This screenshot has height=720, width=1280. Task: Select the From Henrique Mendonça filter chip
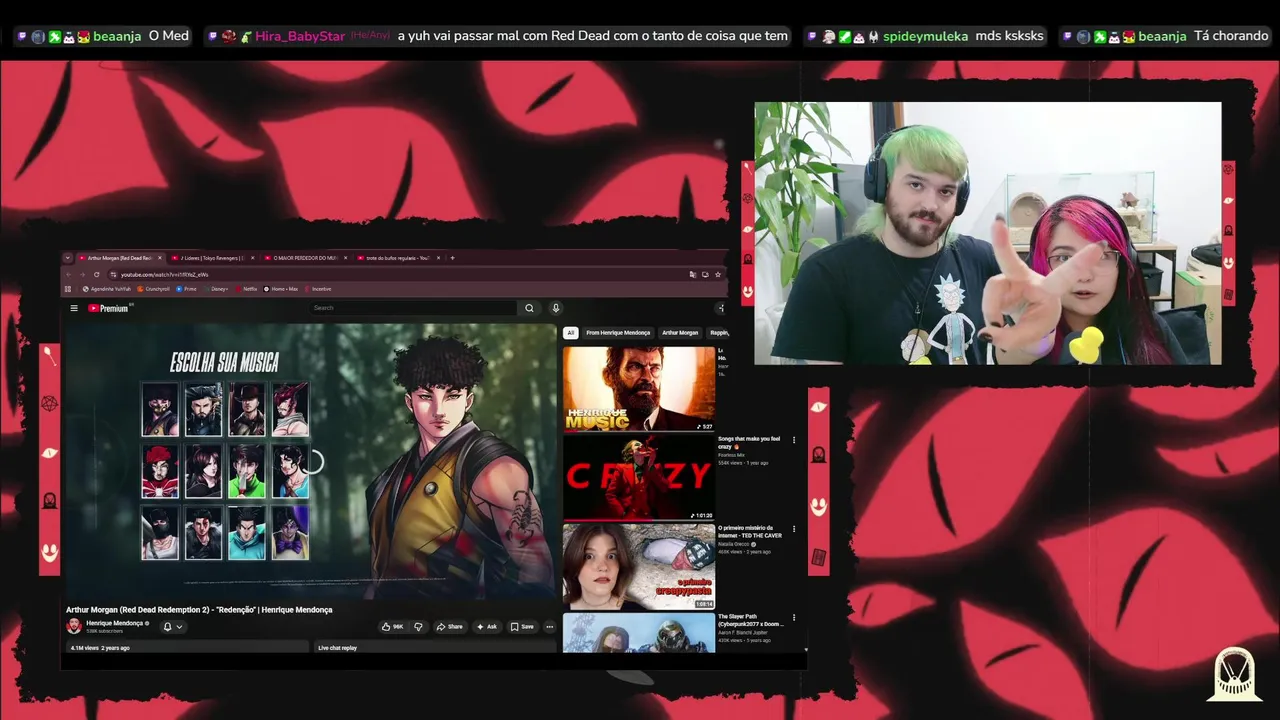point(618,333)
